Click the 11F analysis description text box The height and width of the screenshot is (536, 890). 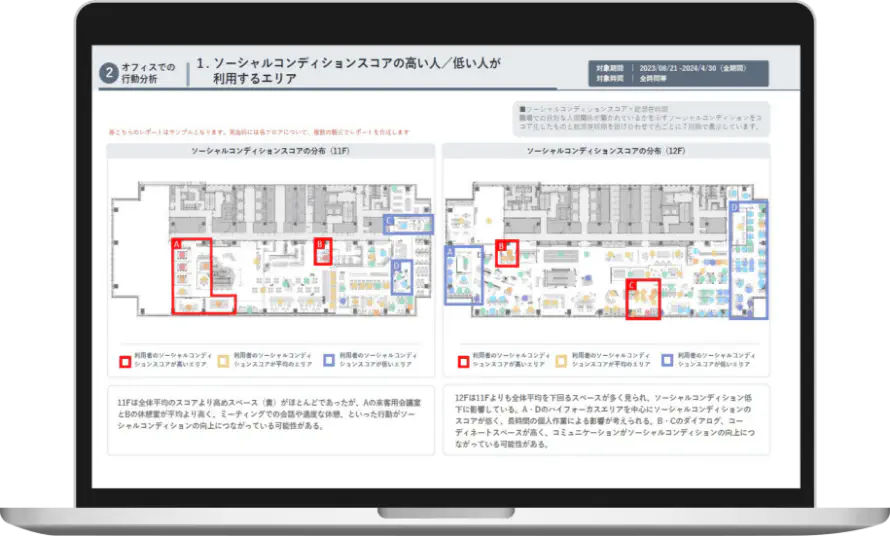(270, 420)
